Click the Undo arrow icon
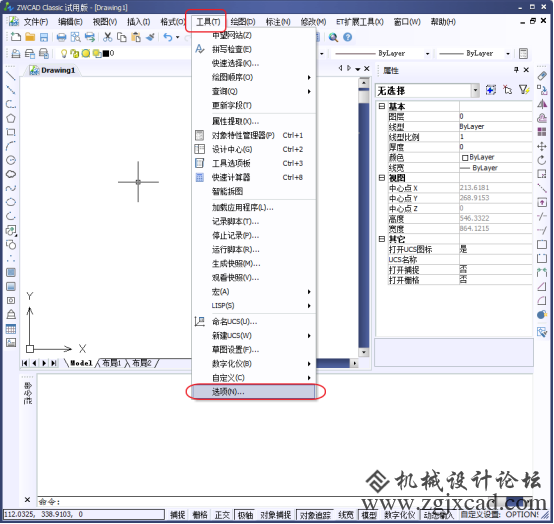 tap(168, 37)
